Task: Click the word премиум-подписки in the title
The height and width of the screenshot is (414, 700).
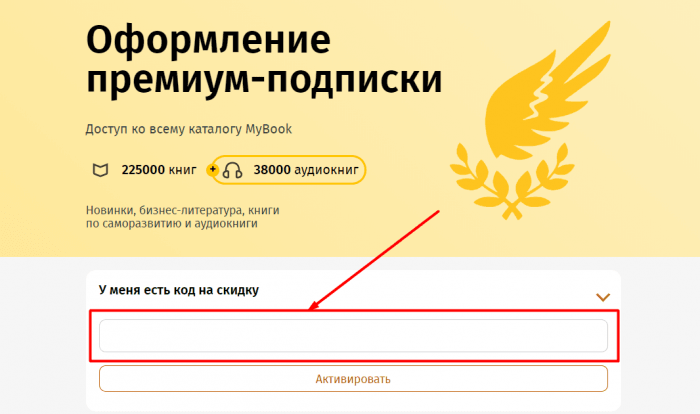Action: pyautogui.click(x=264, y=80)
